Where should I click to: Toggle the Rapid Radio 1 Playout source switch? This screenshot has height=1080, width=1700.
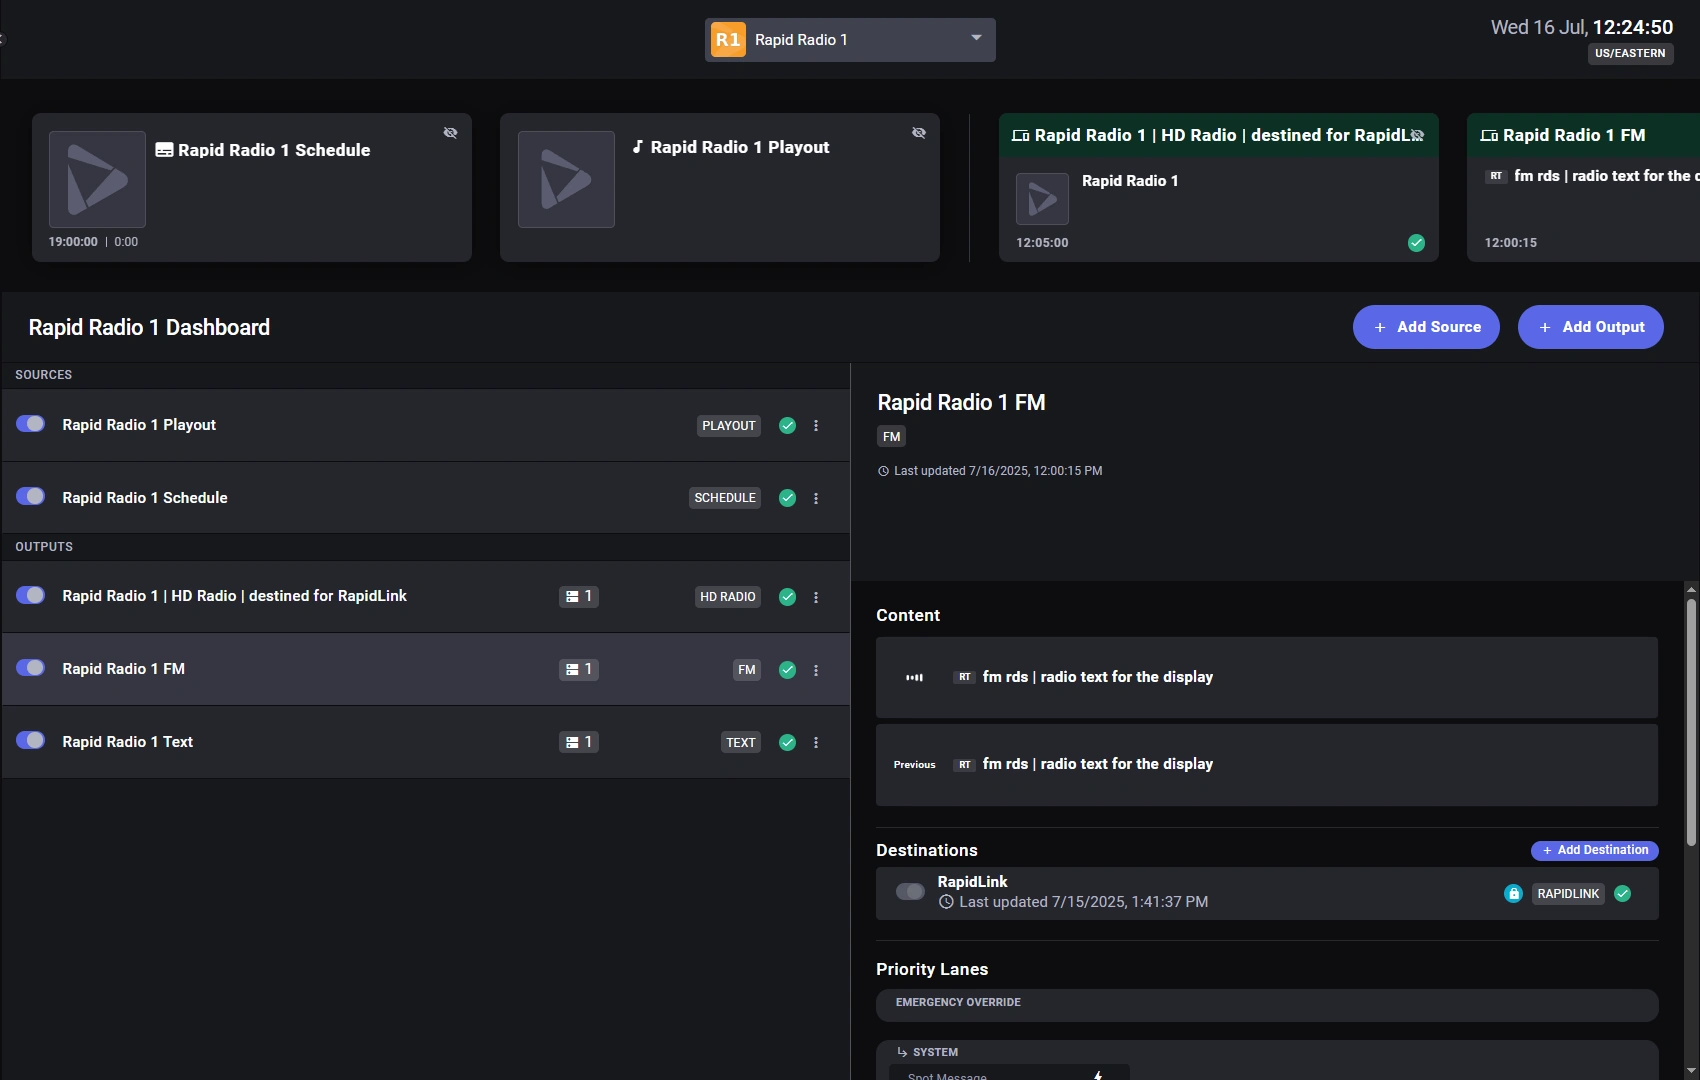[31, 424]
